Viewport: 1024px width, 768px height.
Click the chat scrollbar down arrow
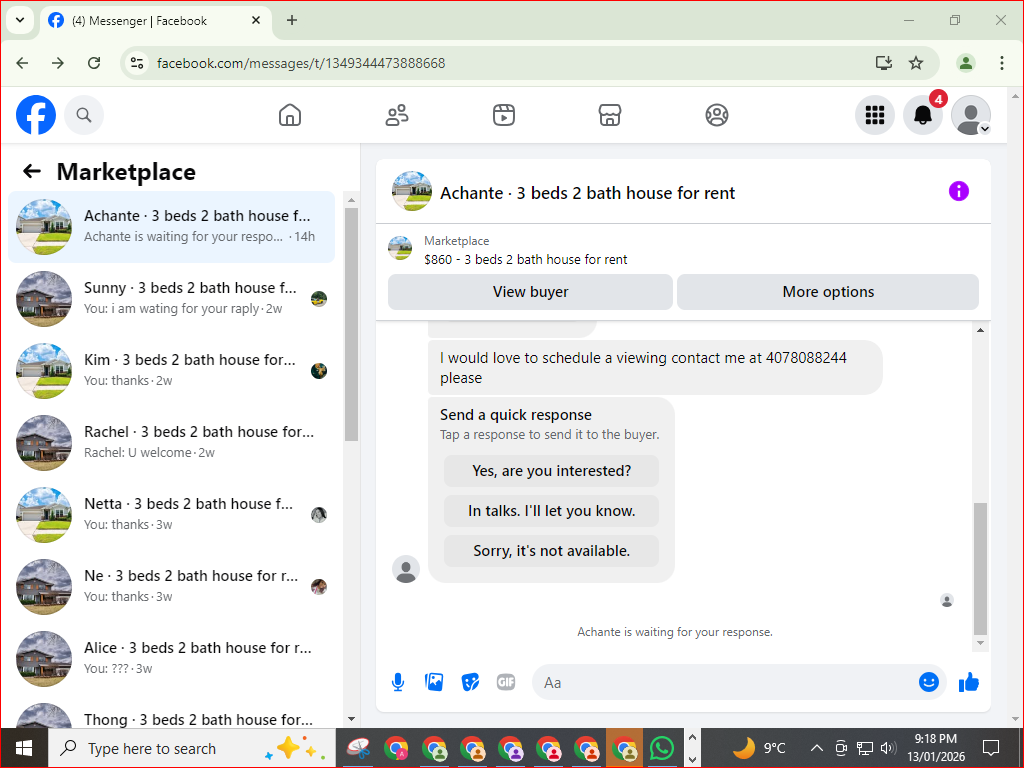pos(980,643)
